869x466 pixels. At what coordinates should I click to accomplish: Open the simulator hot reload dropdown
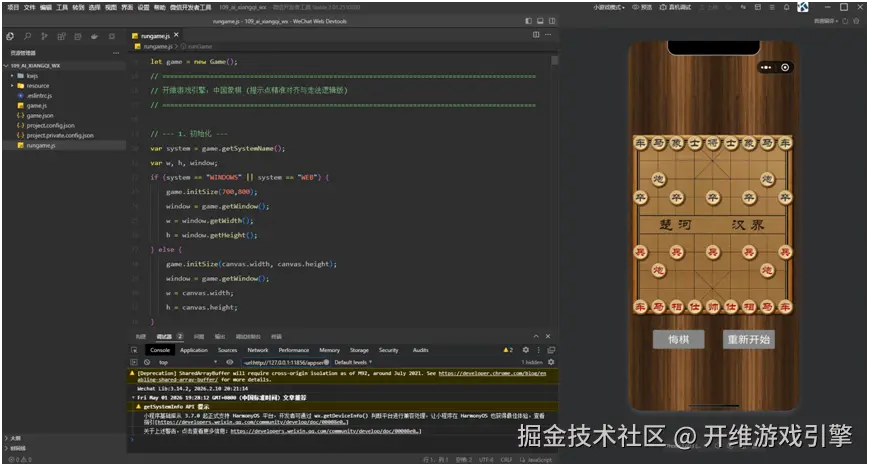pyautogui.click(x=826, y=21)
